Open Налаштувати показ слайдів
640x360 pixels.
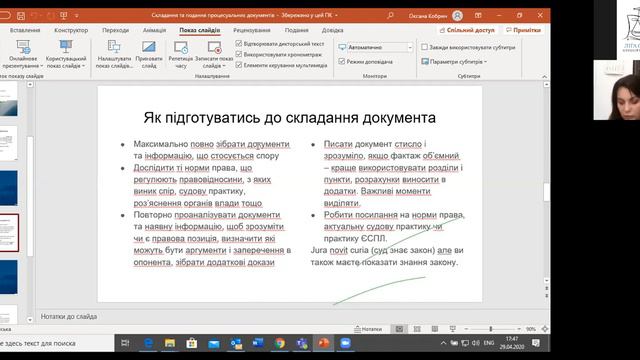click(x=114, y=54)
